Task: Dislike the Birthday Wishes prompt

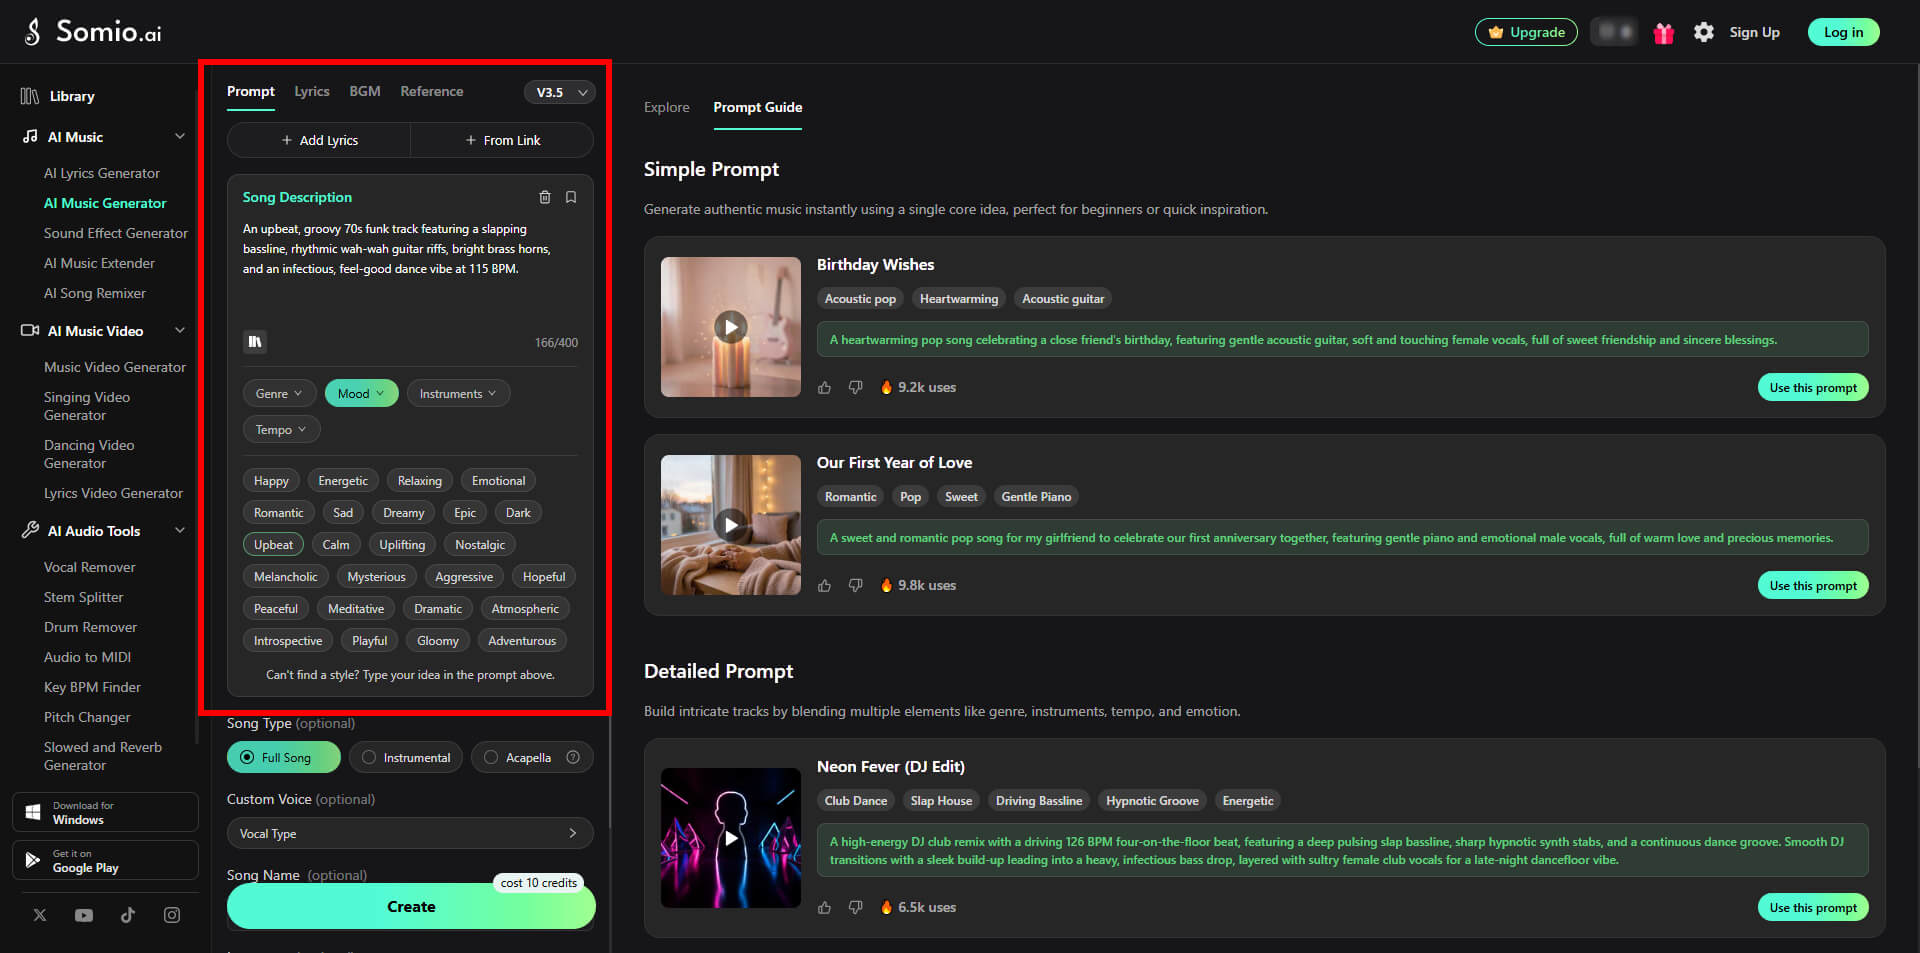Action: pyautogui.click(x=856, y=387)
